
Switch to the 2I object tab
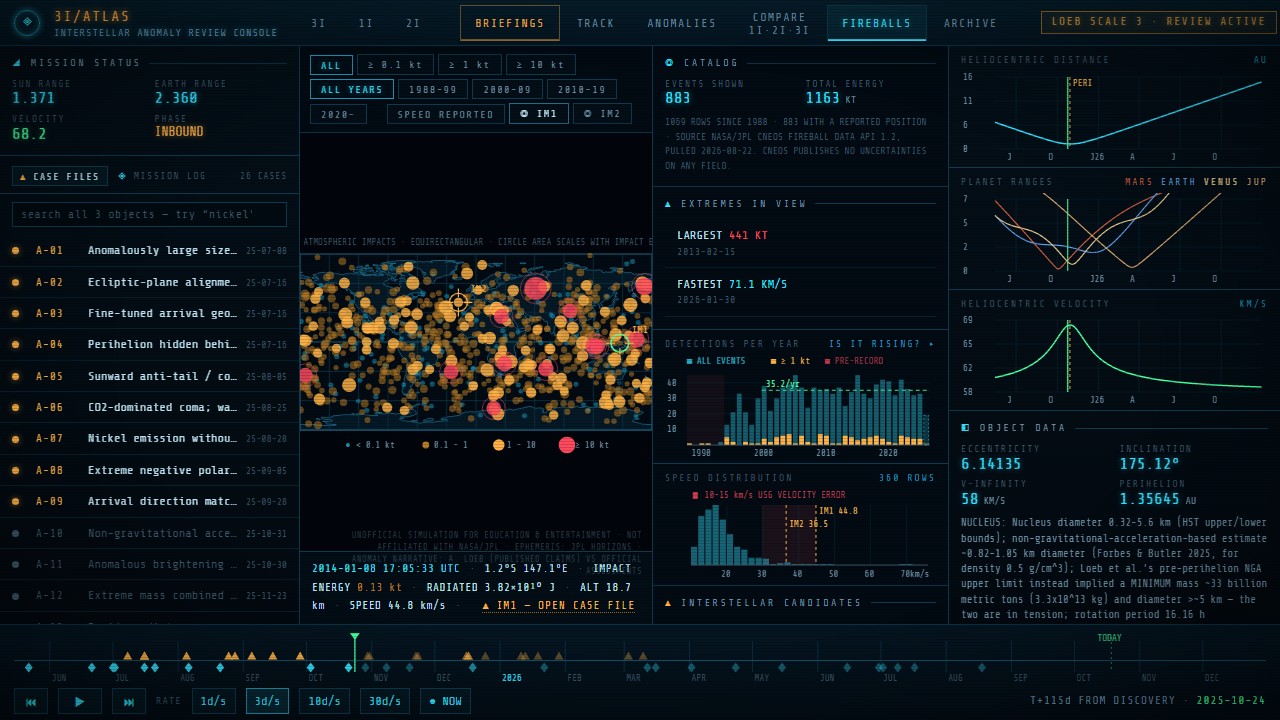point(413,23)
